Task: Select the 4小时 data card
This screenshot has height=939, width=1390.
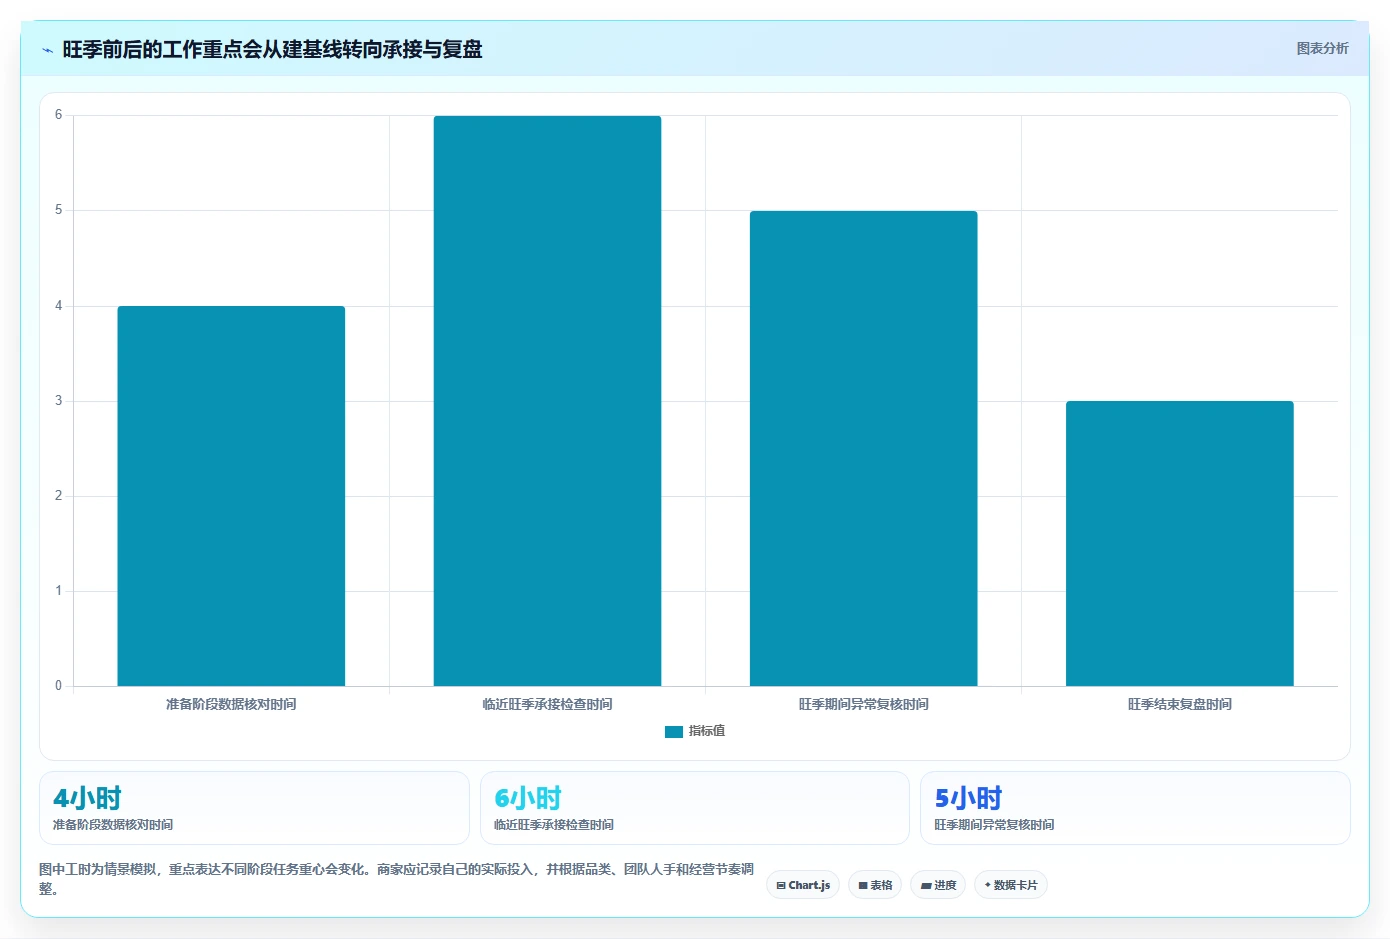Action: [254, 808]
